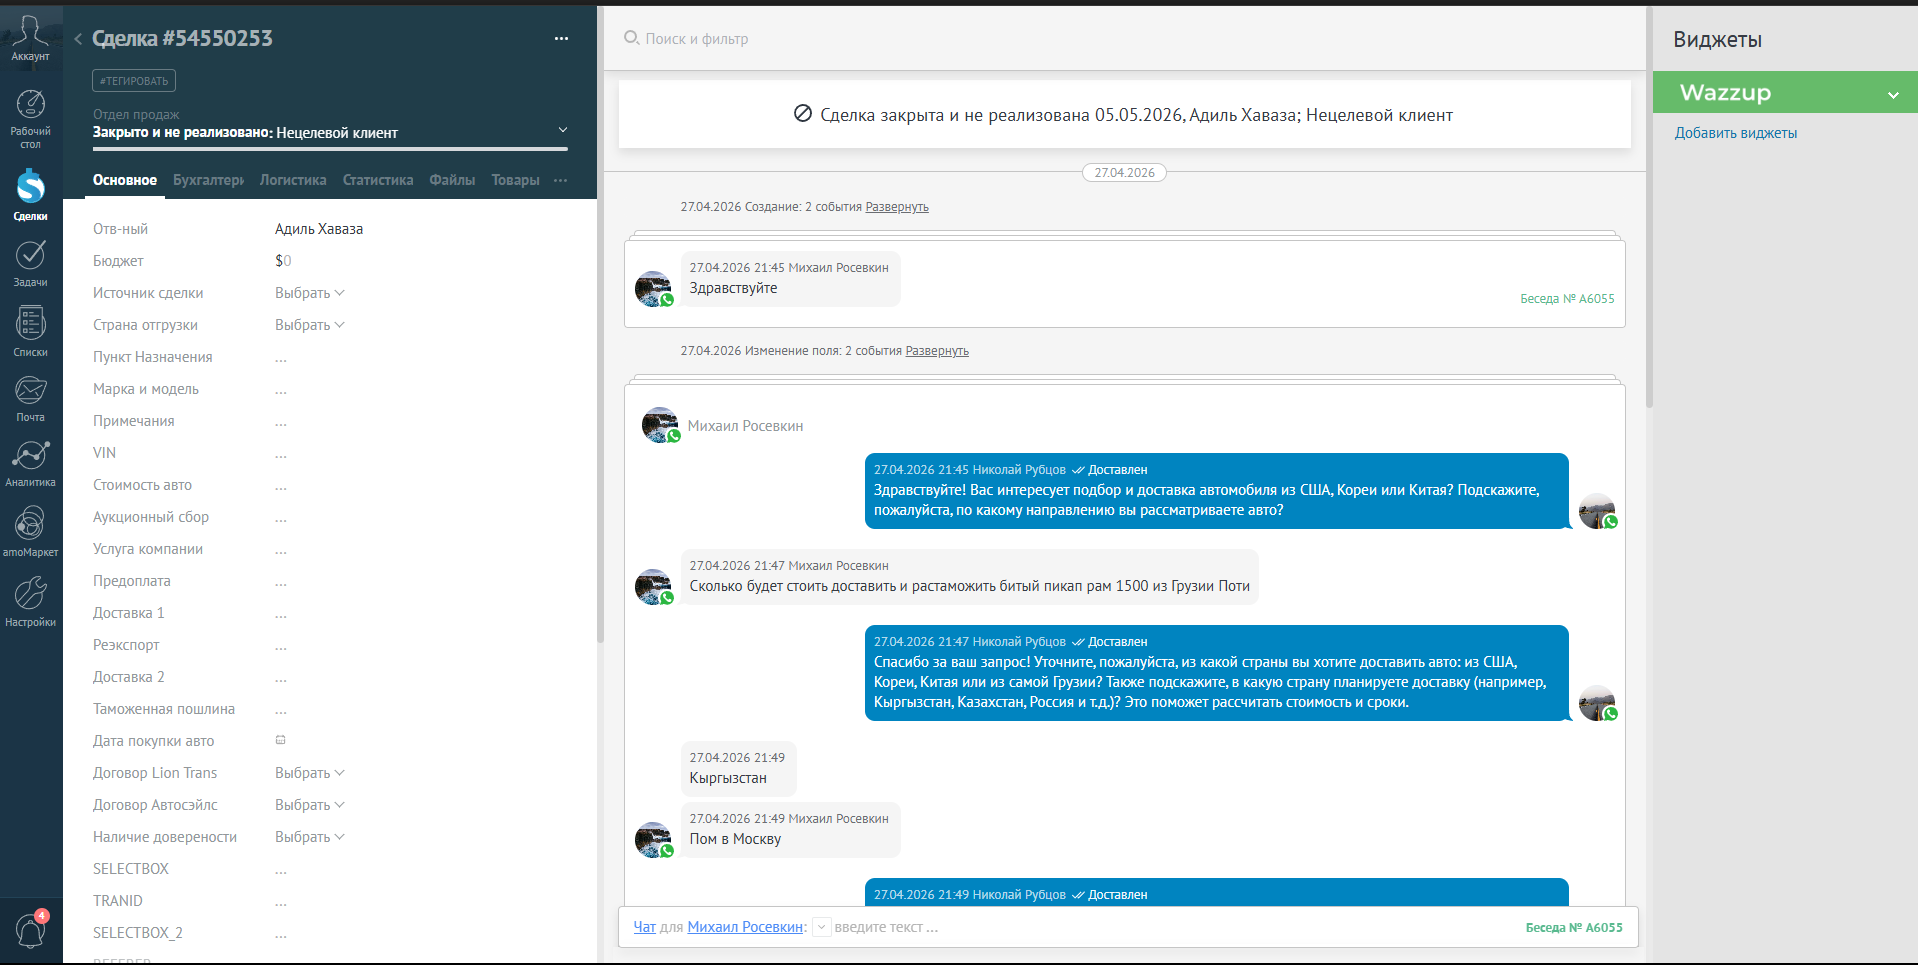
Task: Click Развернуть link for Создание events
Action: point(897,207)
